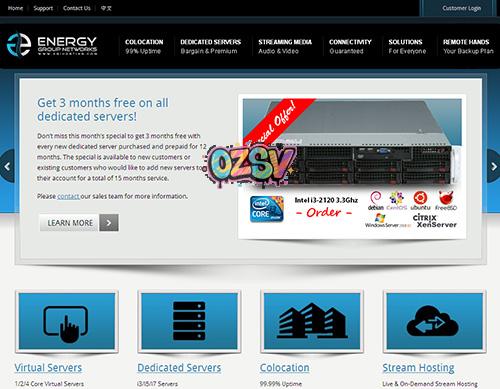This screenshot has height=389, width=500.
Task: Click the Windows Server logo
Action: coord(388,221)
